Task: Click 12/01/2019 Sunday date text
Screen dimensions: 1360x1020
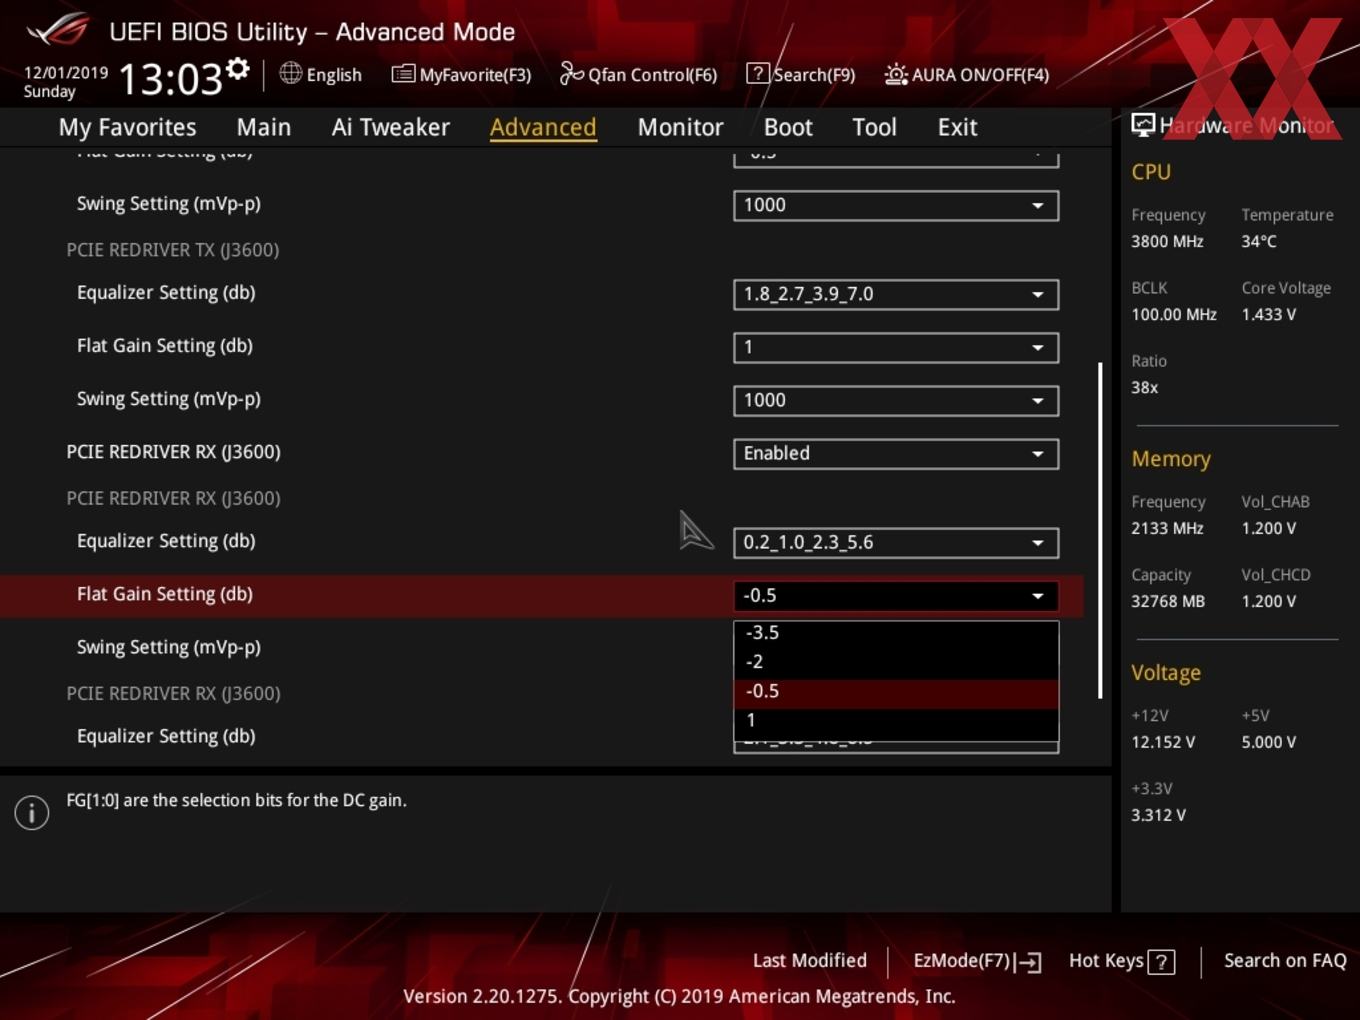Action: tap(66, 82)
